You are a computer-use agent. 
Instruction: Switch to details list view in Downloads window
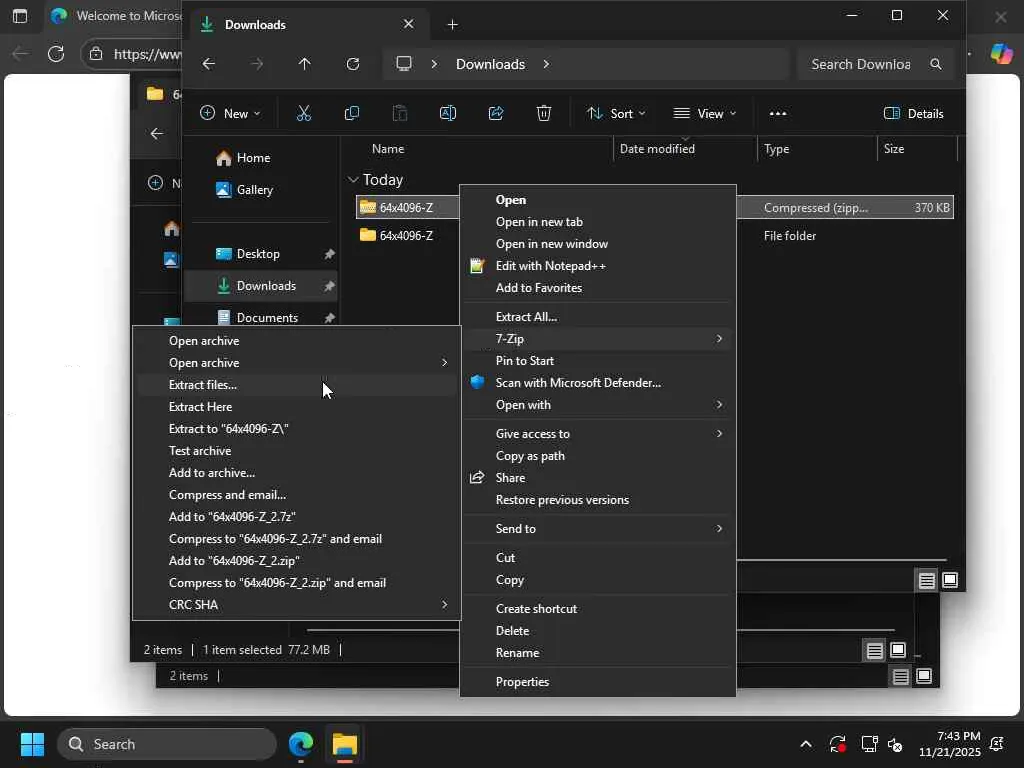(x=927, y=580)
